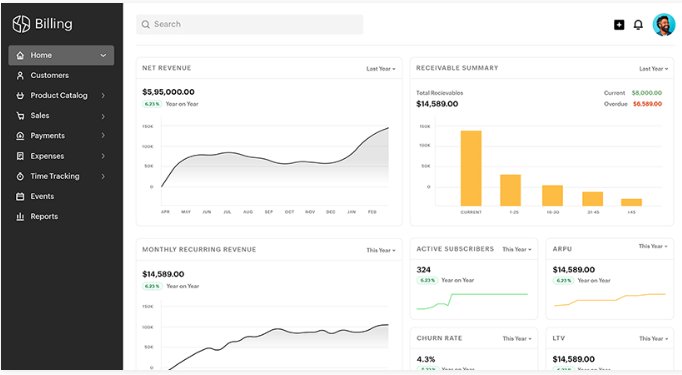Expand the Time Tracking submenu arrow
Image resolution: width=682 pixels, height=375 pixels.
103,176
